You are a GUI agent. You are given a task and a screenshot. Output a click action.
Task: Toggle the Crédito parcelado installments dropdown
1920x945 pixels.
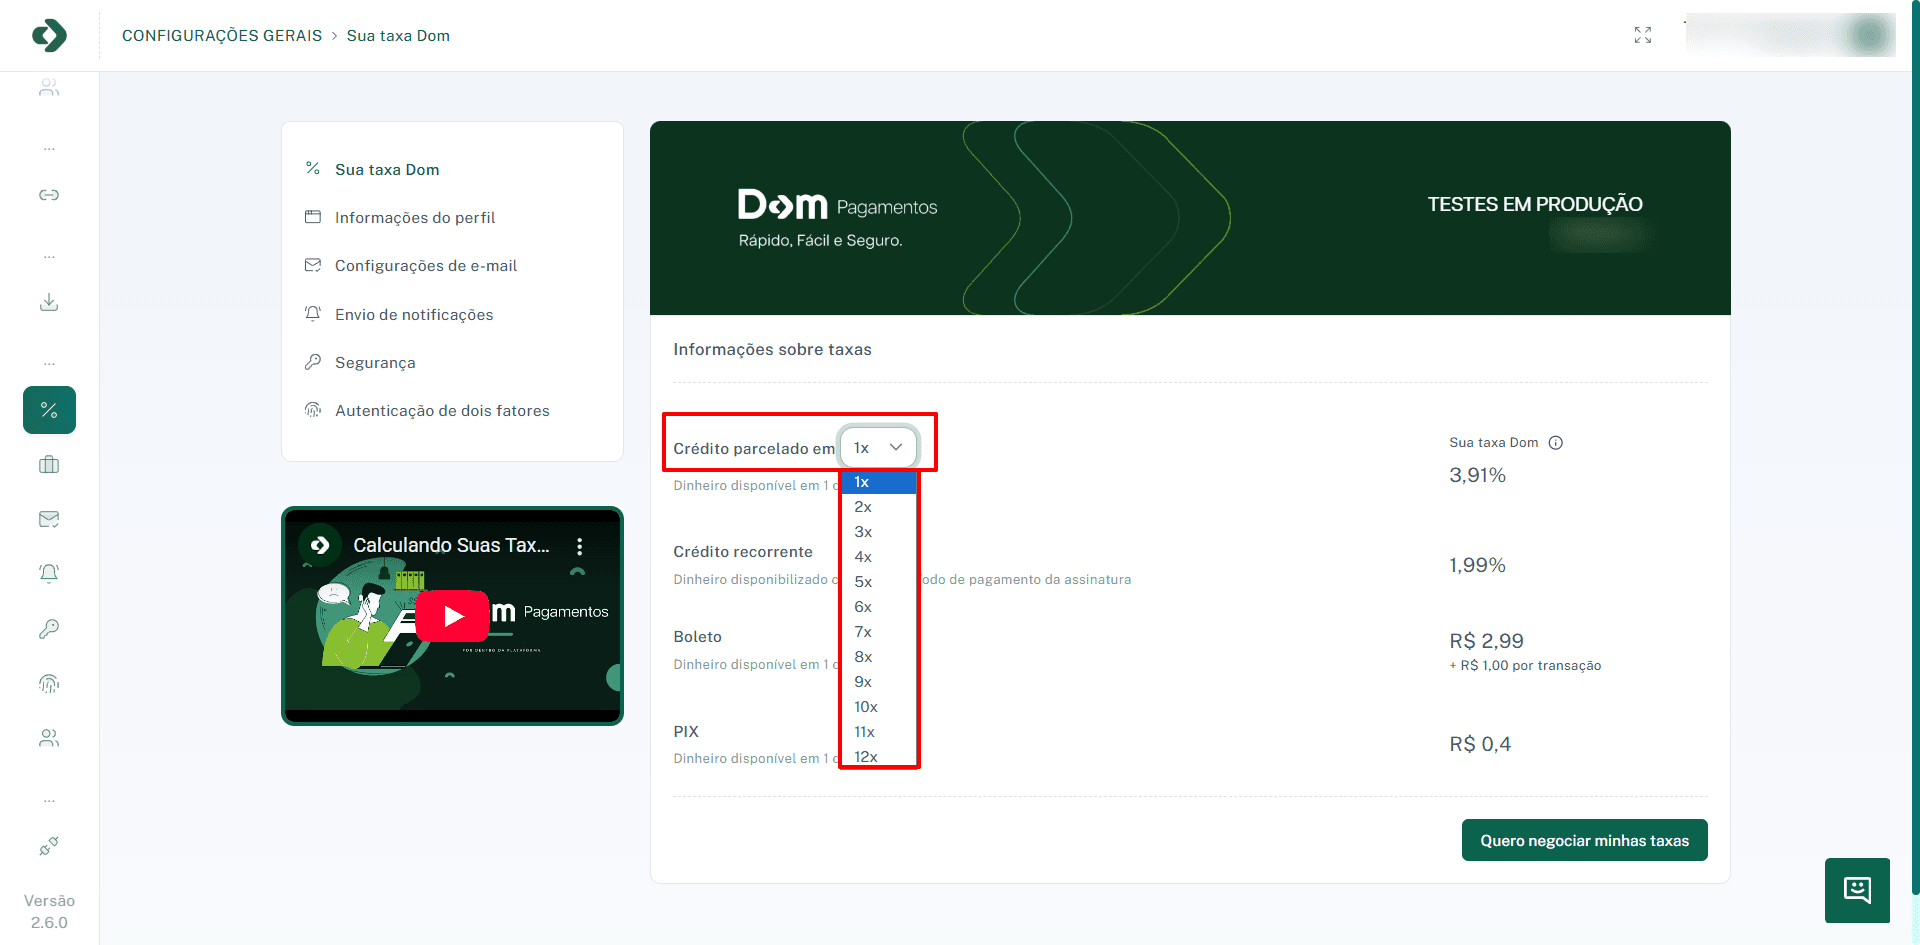click(878, 448)
